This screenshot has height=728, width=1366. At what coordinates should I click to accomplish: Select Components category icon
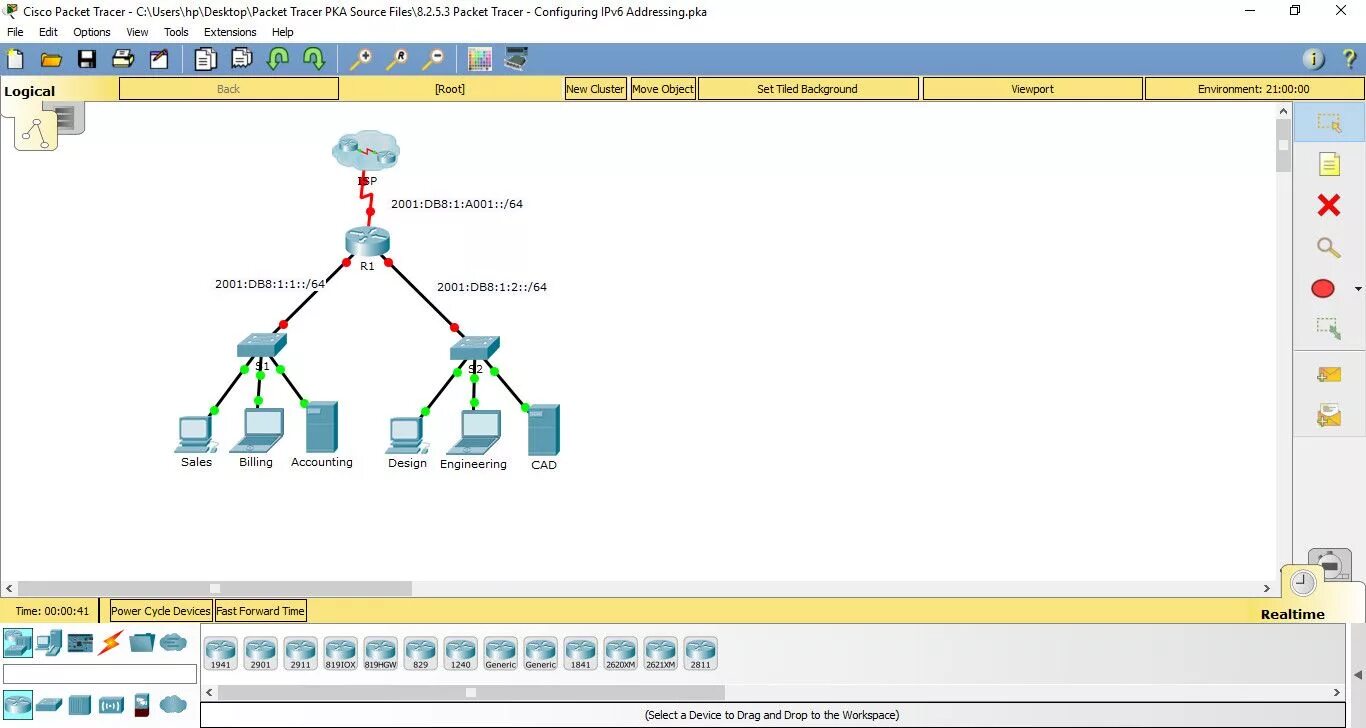(x=80, y=642)
